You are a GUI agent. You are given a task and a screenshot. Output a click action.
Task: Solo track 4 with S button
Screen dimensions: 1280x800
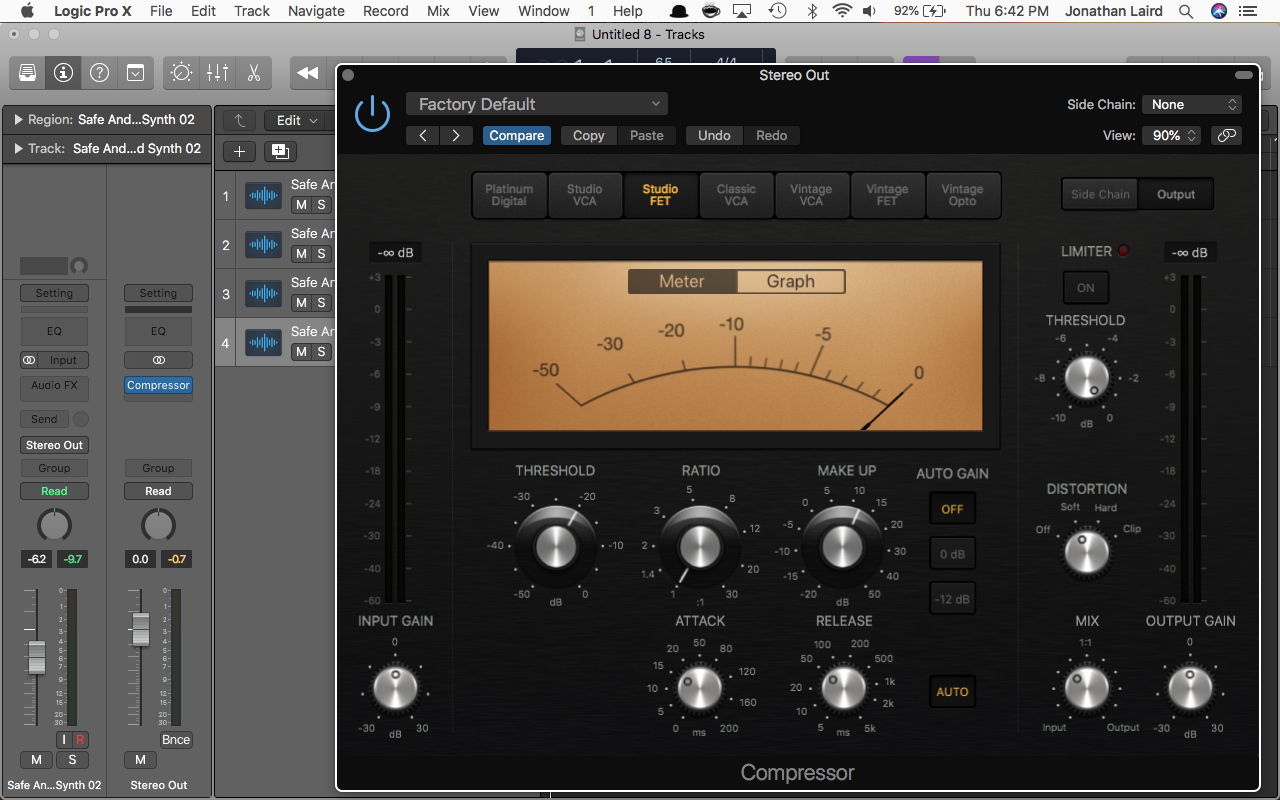(321, 351)
